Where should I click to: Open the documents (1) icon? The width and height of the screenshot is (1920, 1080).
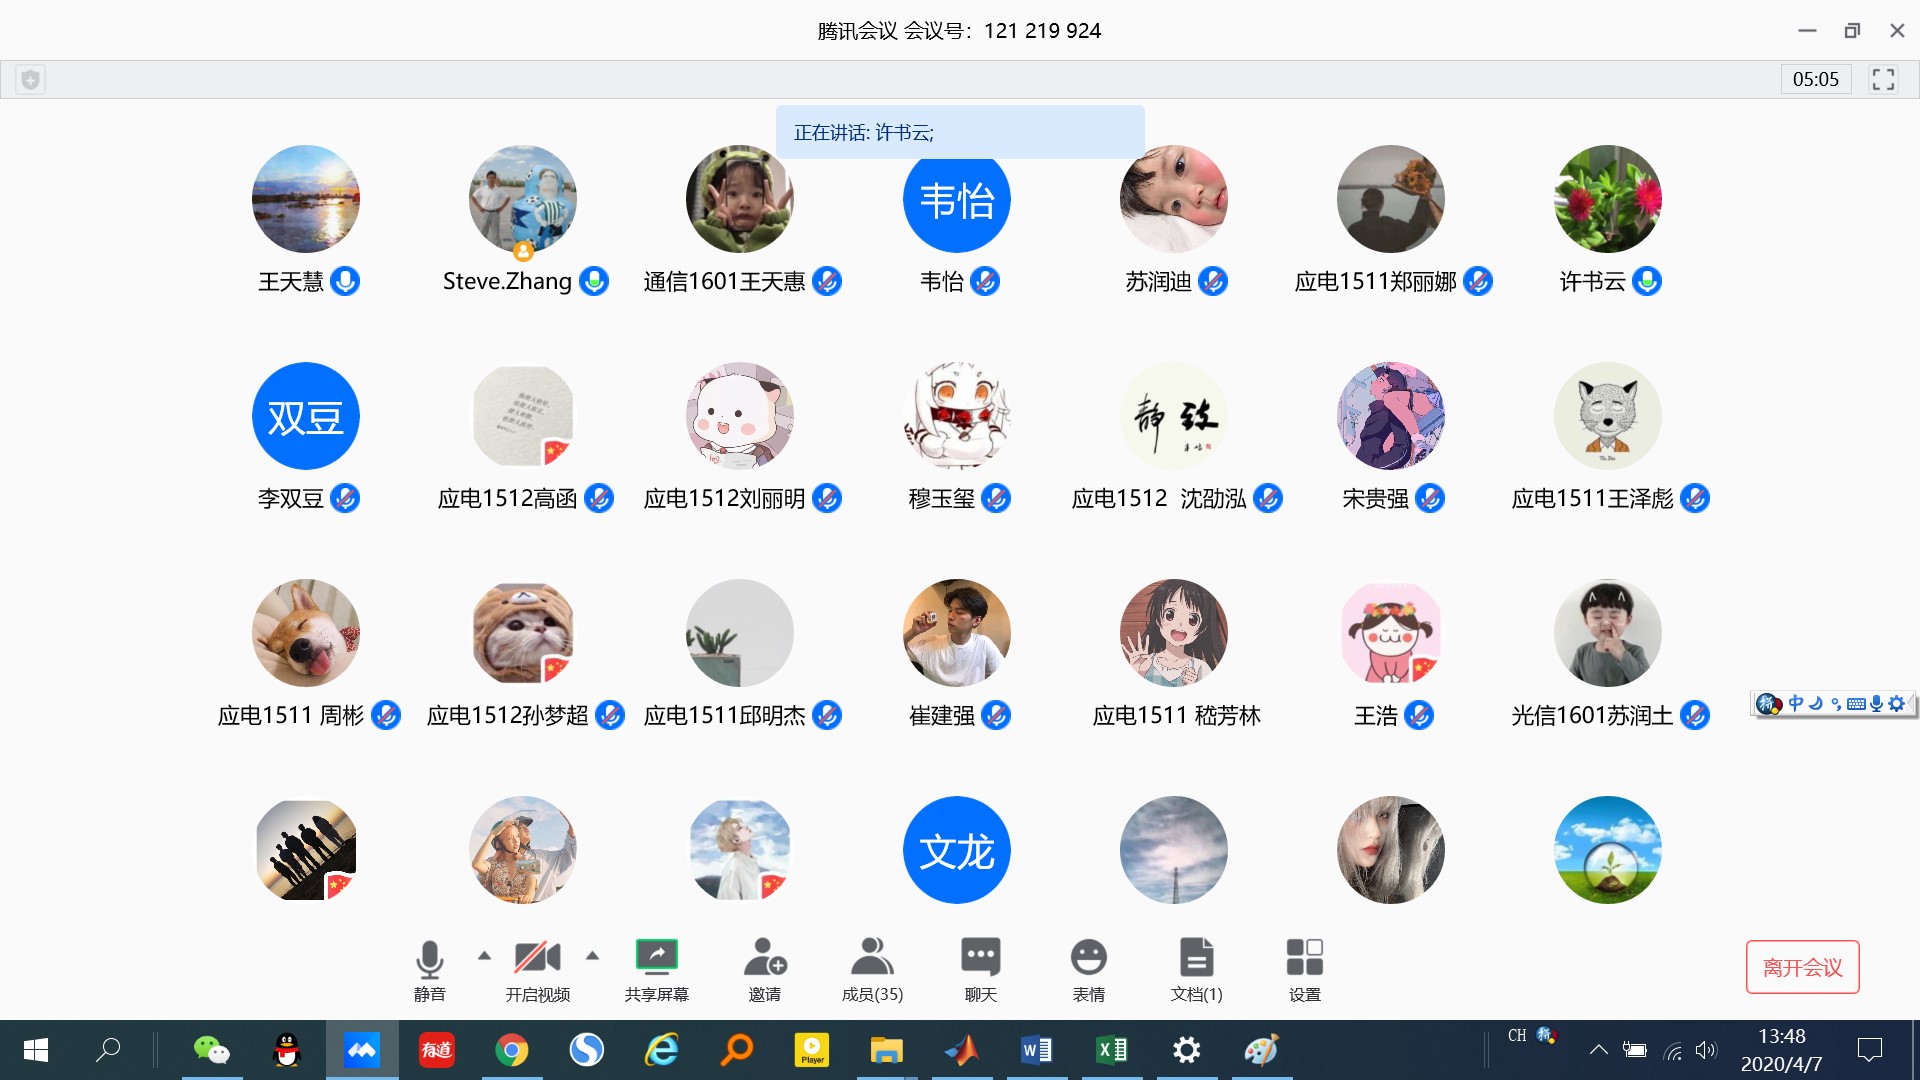tap(1196, 958)
